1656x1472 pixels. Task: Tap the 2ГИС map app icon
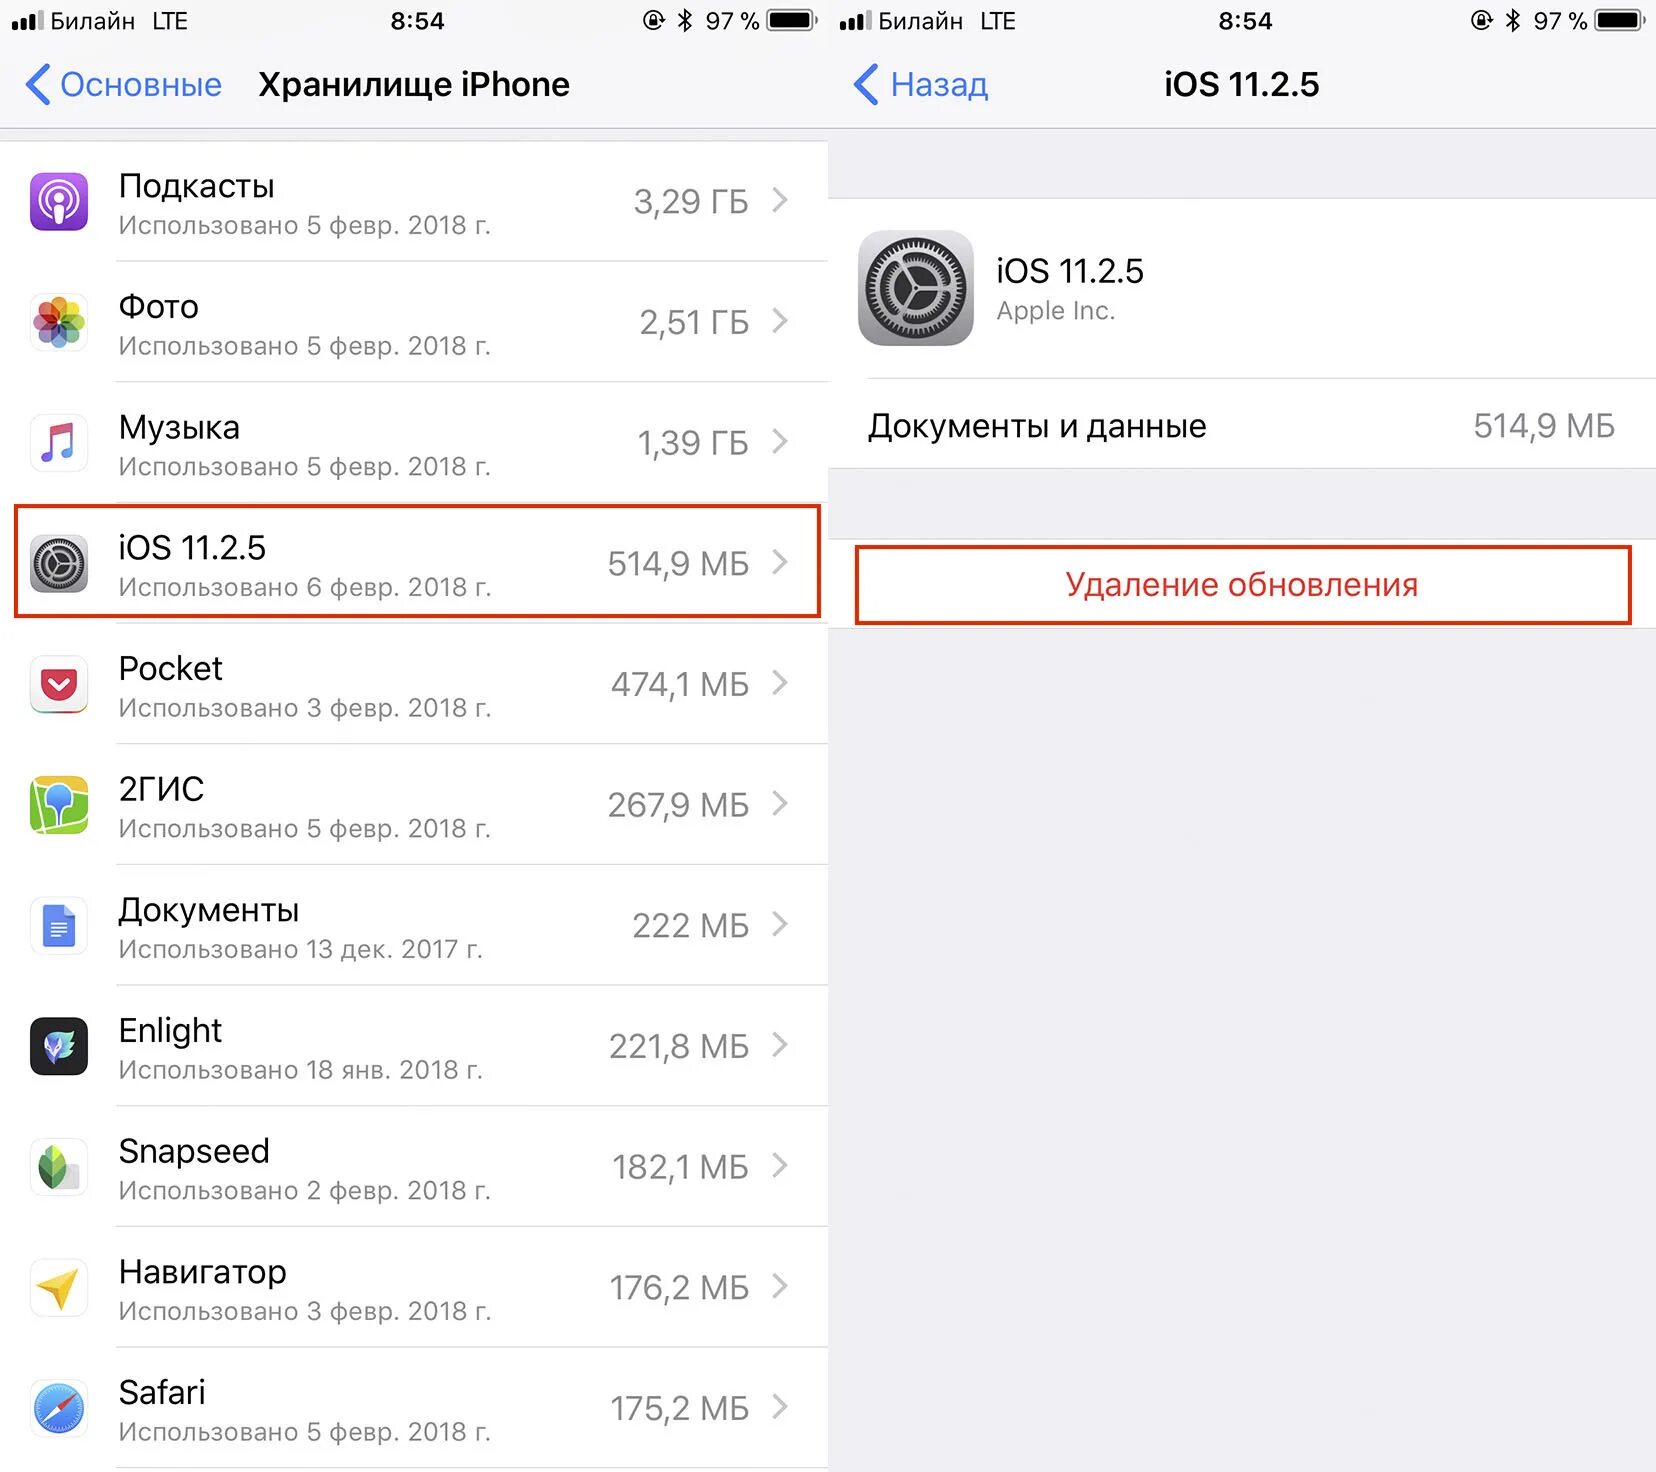(59, 805)
